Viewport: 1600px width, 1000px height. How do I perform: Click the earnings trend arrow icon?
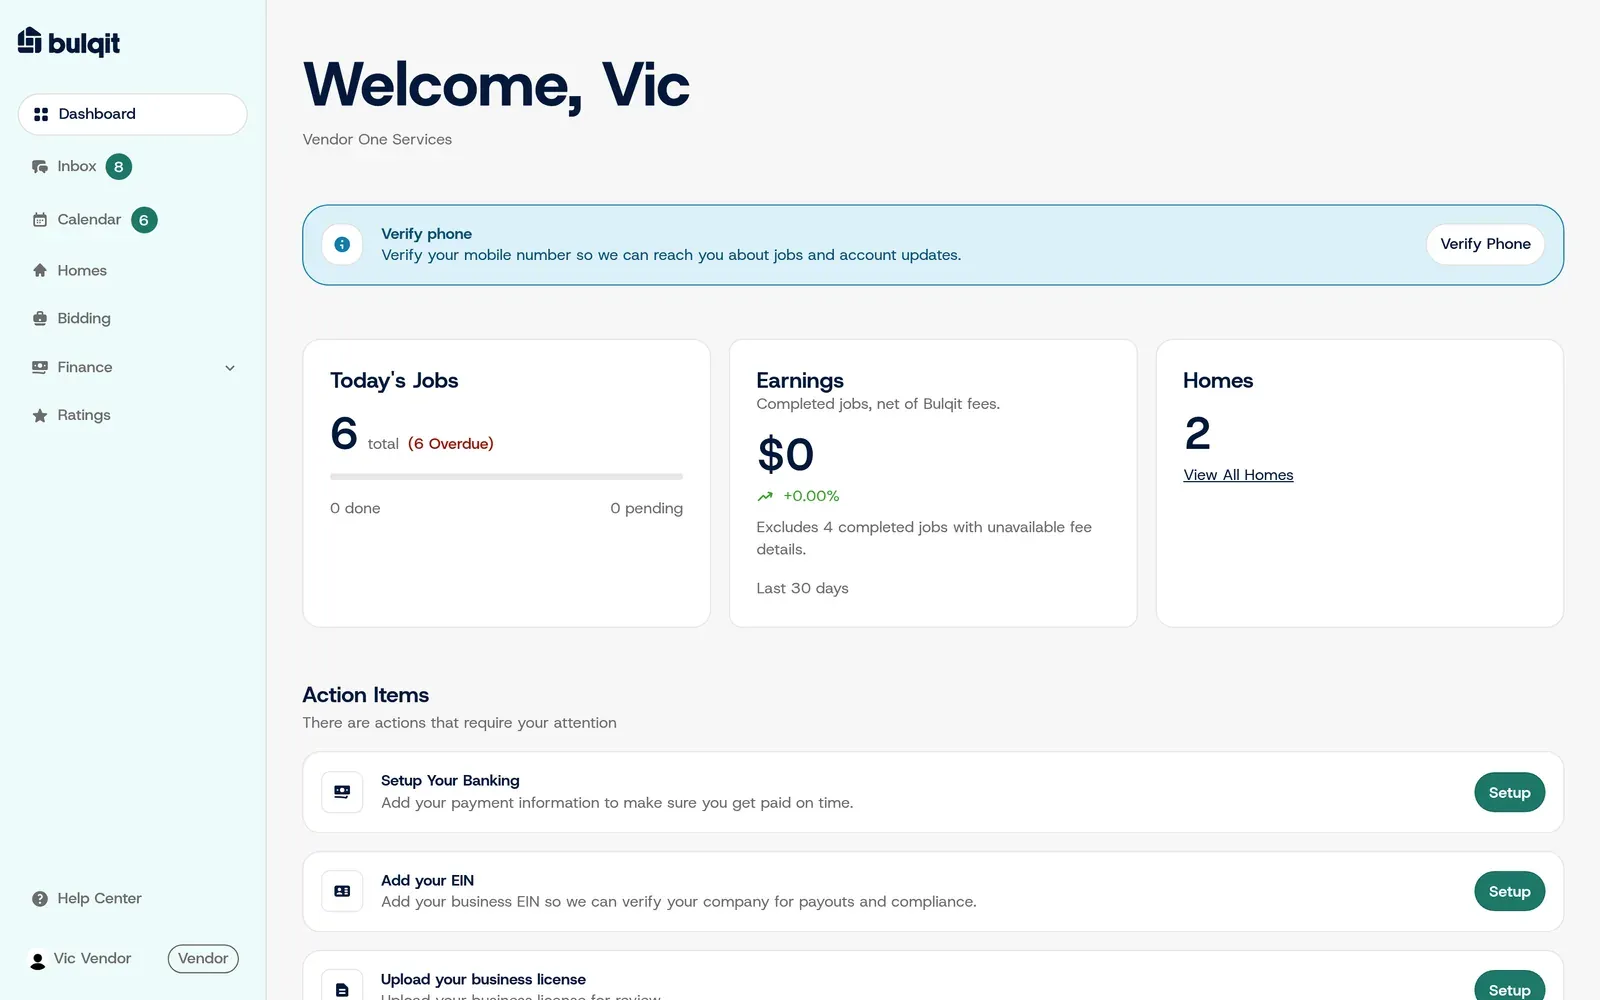click(x=765, y=496)
